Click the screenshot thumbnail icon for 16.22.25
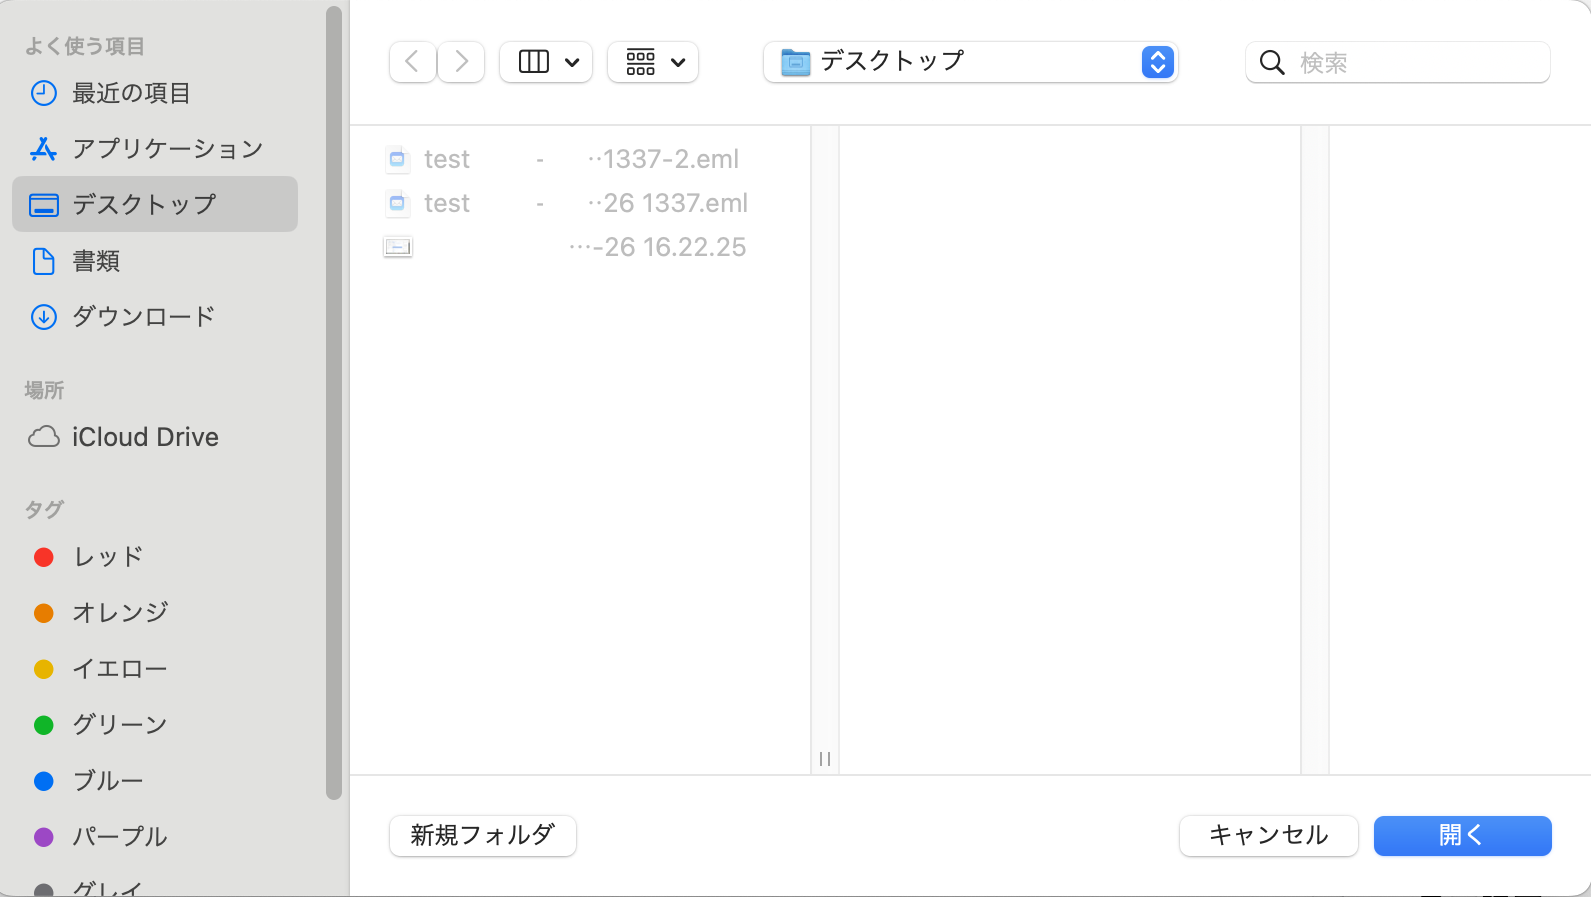 [x=398, y=247]
